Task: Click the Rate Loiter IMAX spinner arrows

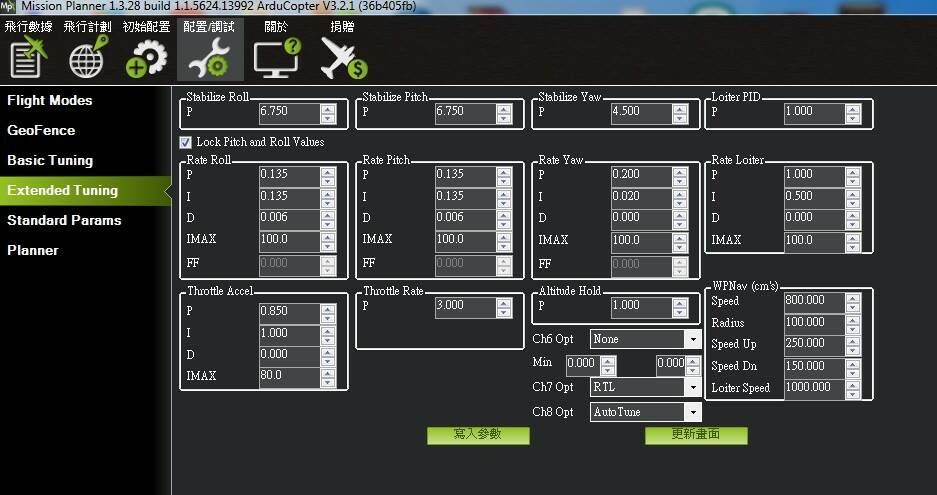Action: [853, 242]
